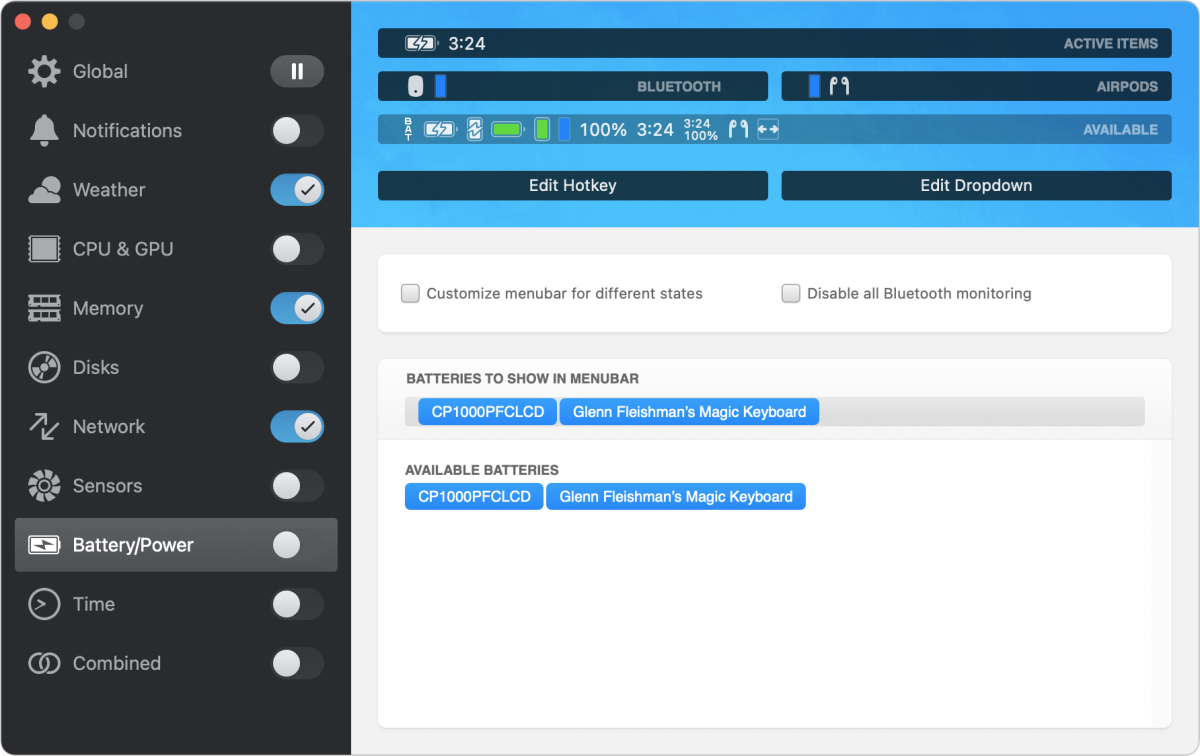Click the Notifications bell icon

point(44,130)
